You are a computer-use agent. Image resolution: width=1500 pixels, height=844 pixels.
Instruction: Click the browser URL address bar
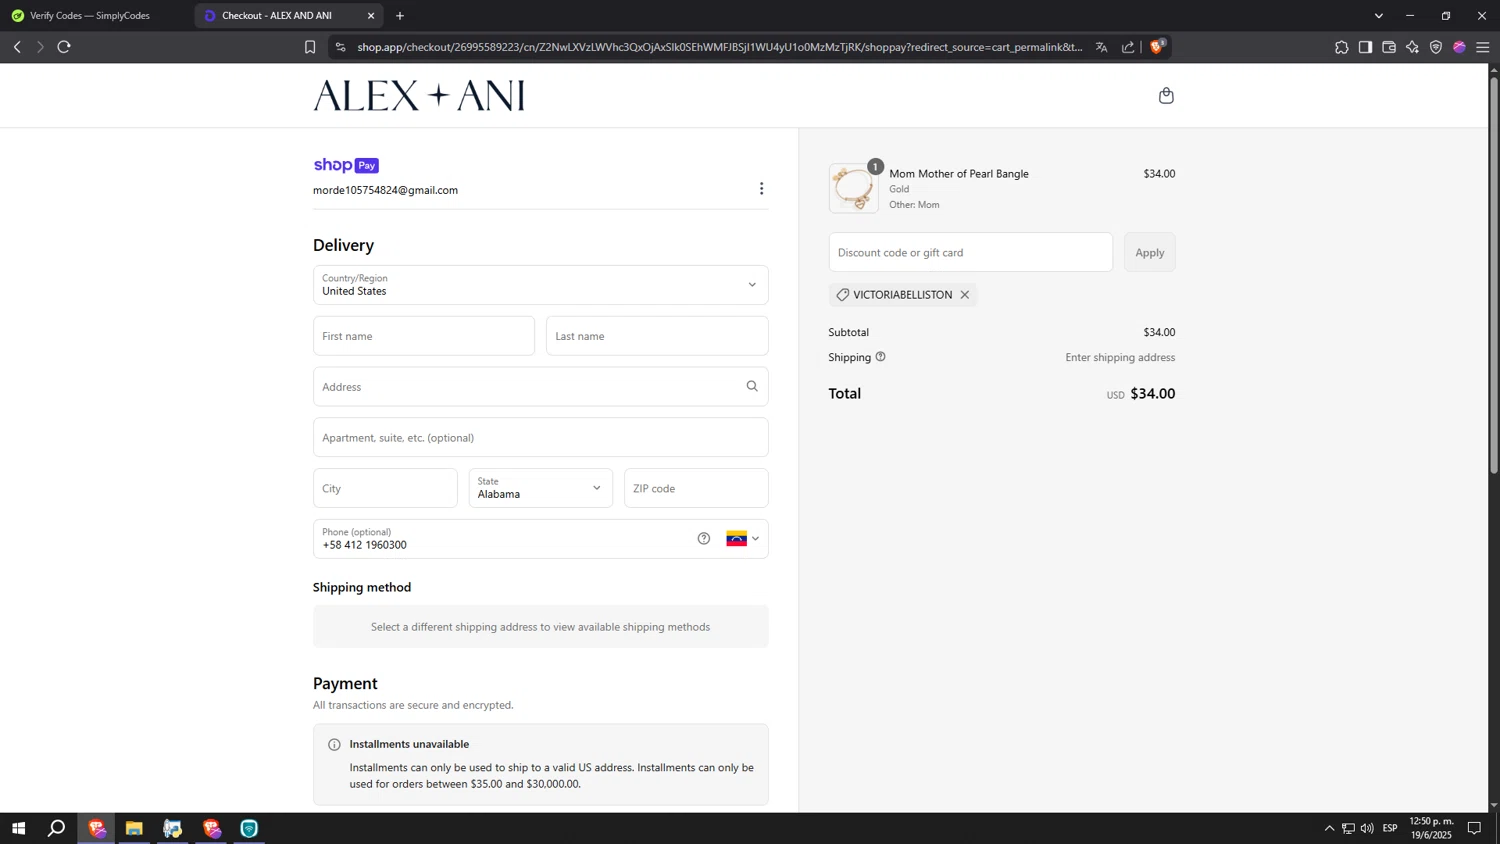tap(720, 47)
